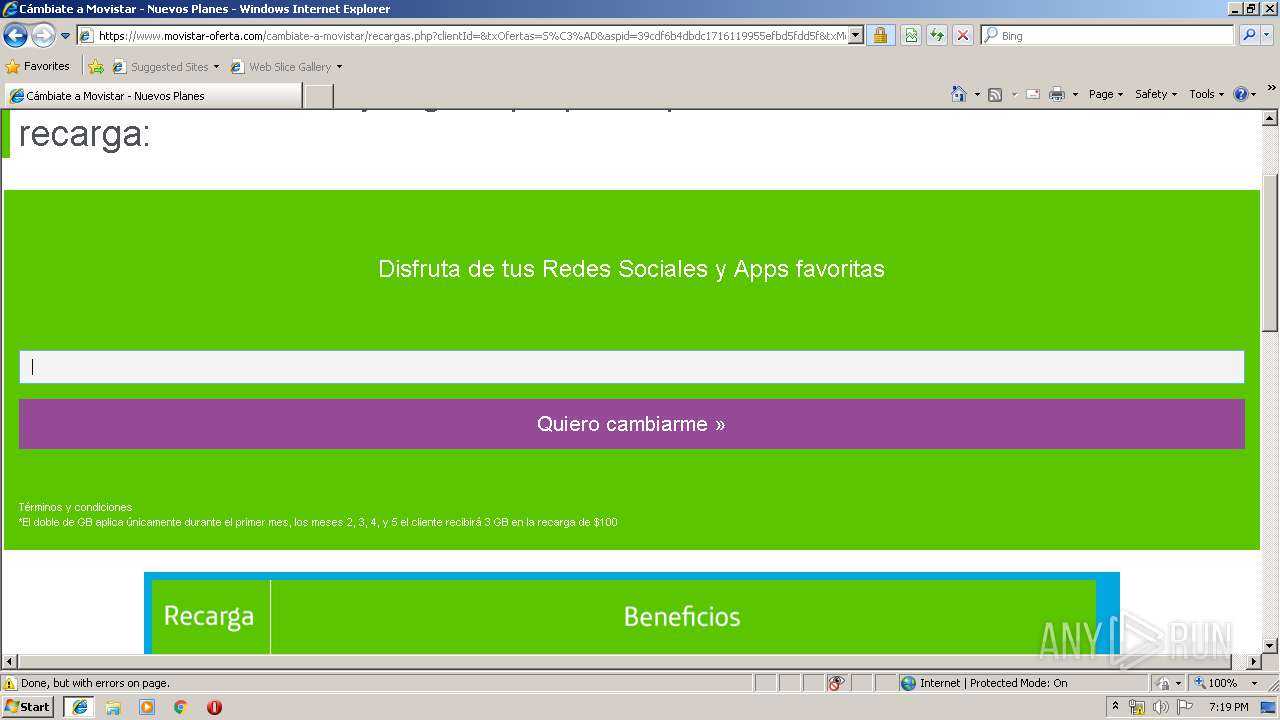Click the network warning tray icon

(x=1137, y=707)
